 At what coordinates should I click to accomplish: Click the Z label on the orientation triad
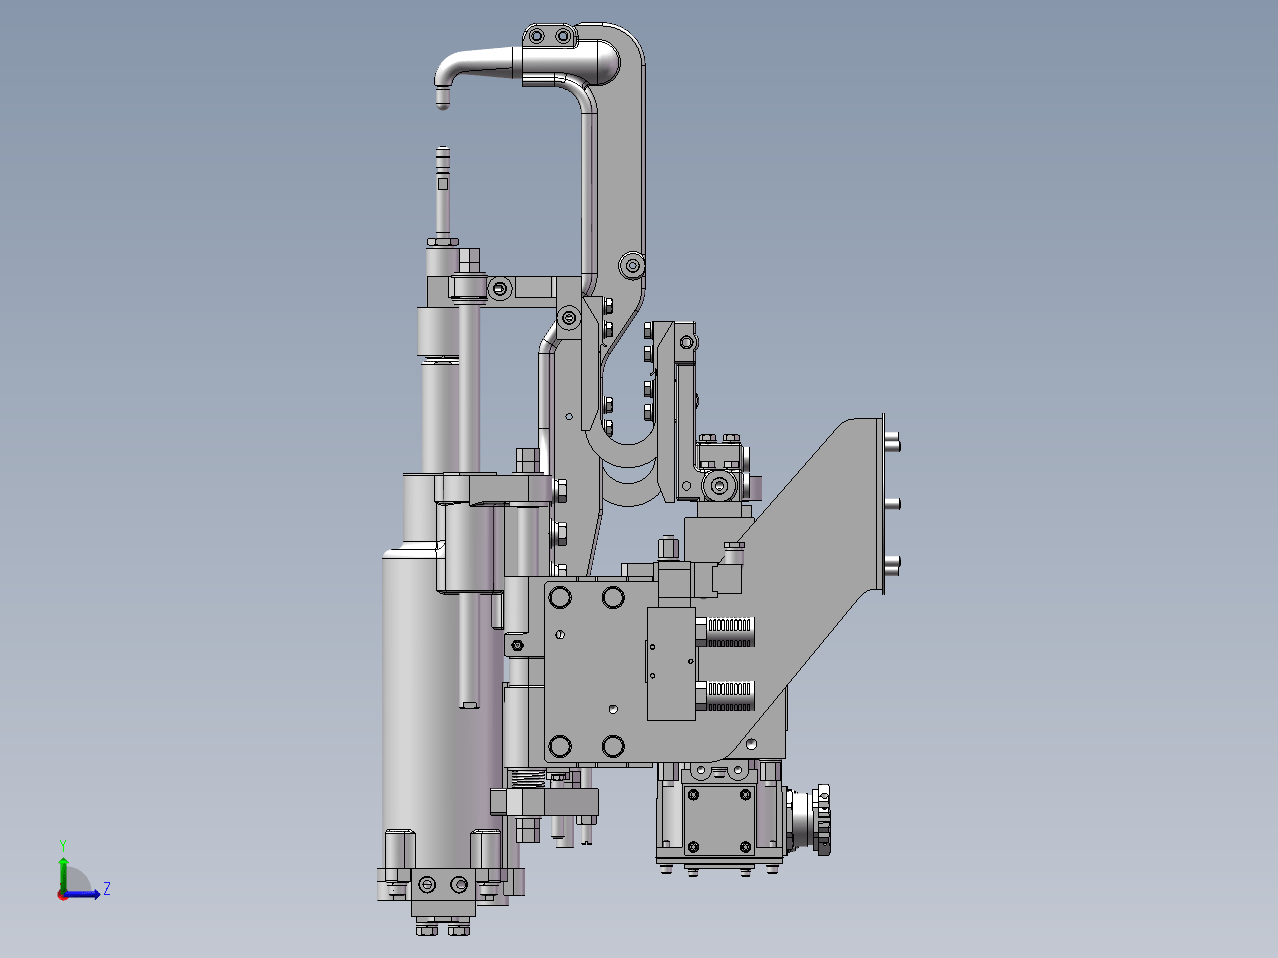coord(107,888)
